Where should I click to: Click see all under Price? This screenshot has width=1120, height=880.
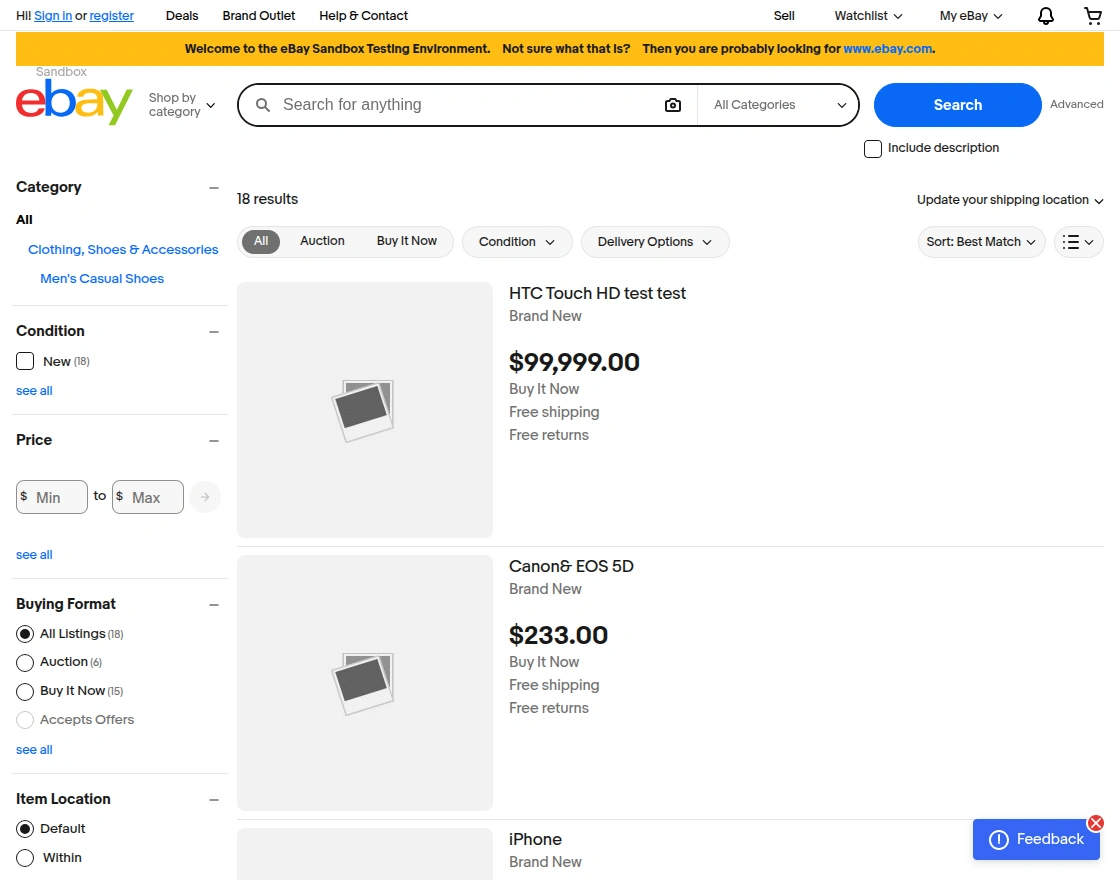pyautogui.click(x=34, y=555)
